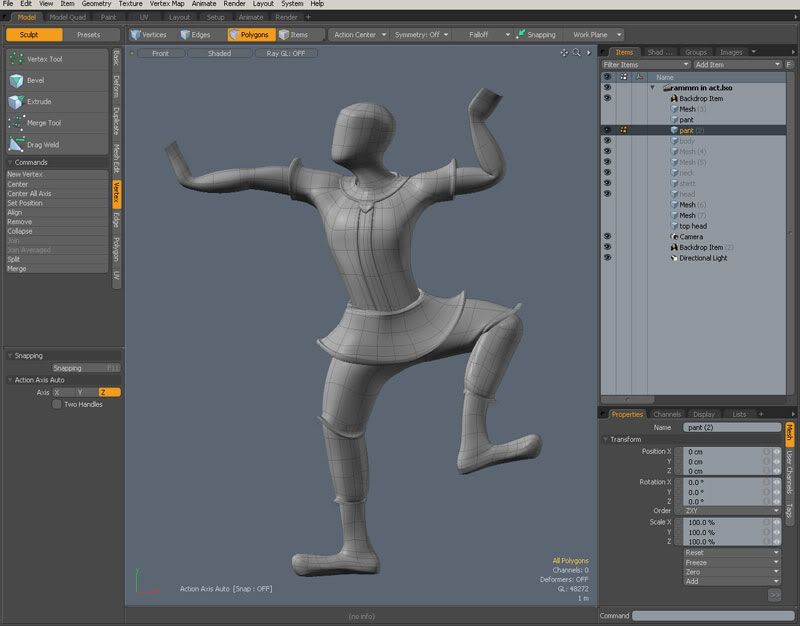Click the F button beside Add Item

789,65
